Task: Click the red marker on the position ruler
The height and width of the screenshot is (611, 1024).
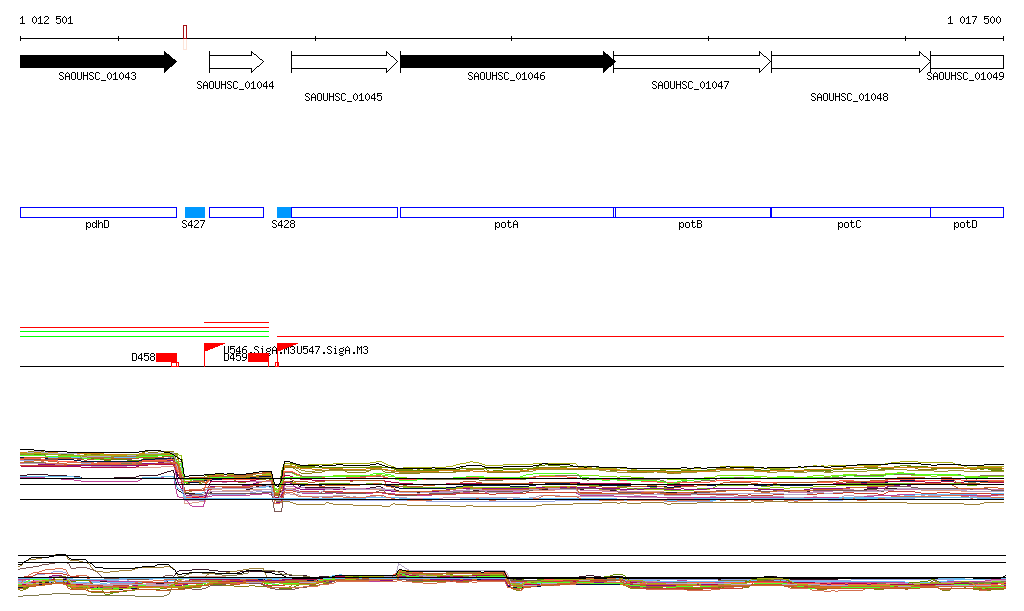Action: pyautogui.click(x=185, y=36)
